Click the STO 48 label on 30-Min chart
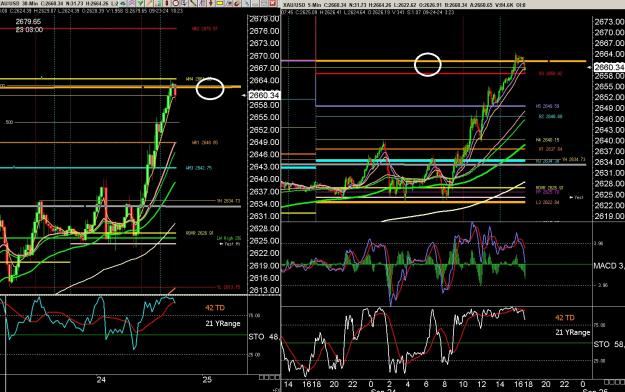The height and width of the screenshot is (392, 625). (x=263, y=337)
